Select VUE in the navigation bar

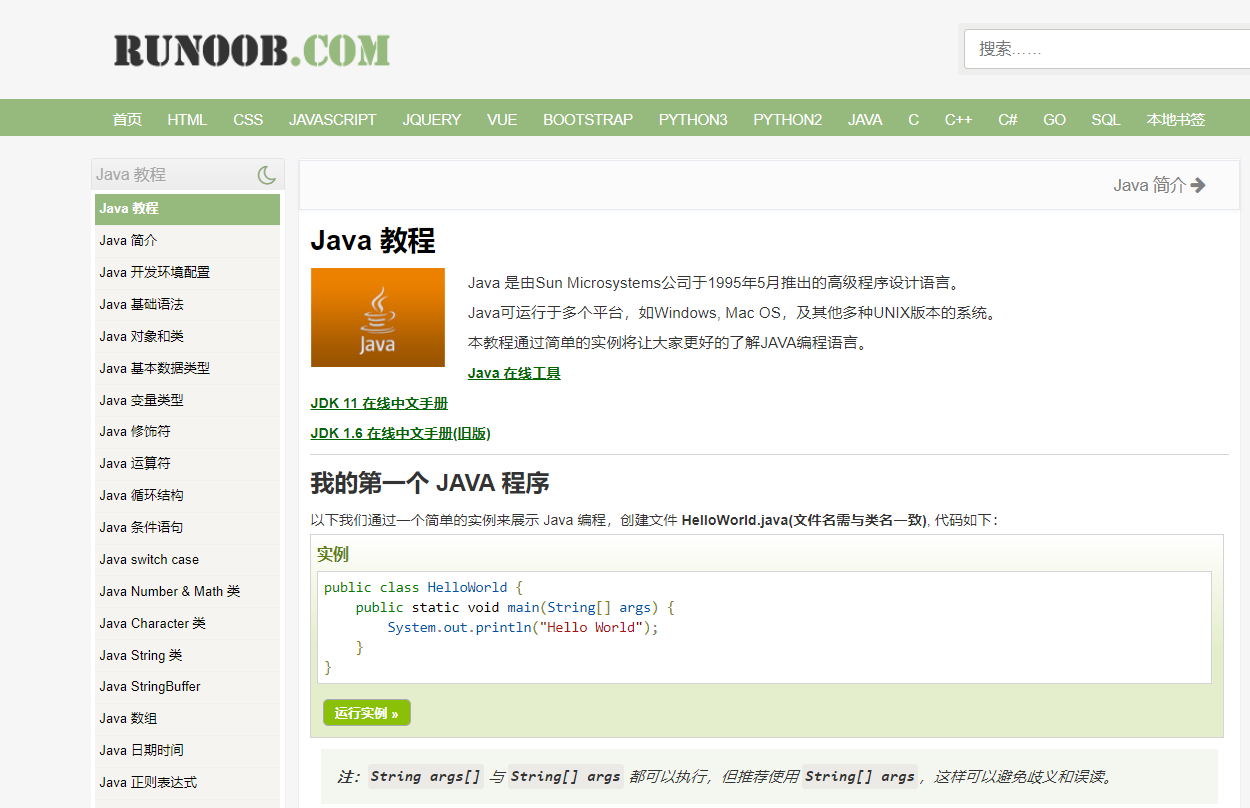[x=502, y=119]
